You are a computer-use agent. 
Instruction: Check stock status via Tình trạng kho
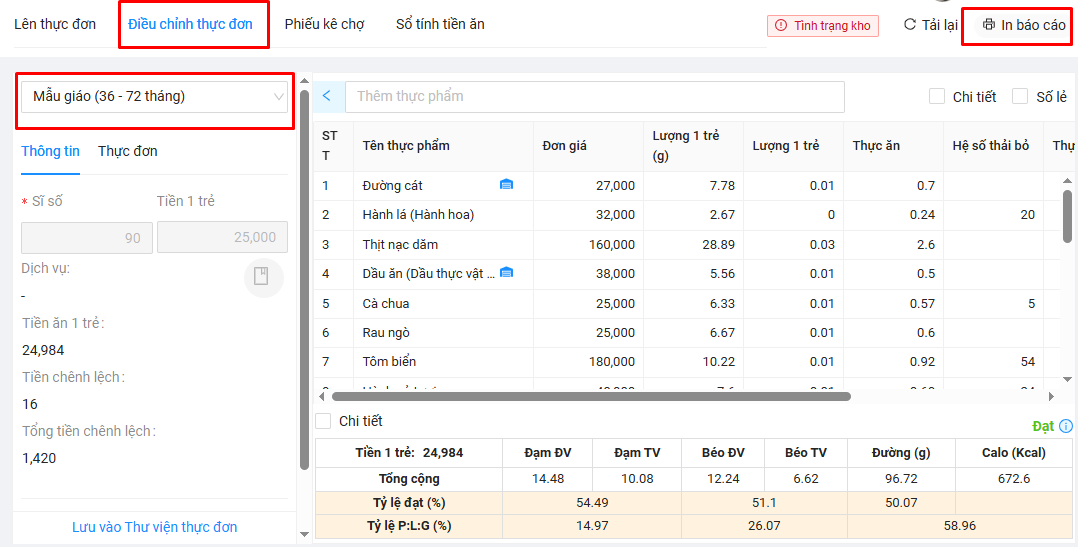(x=822, y=26)
